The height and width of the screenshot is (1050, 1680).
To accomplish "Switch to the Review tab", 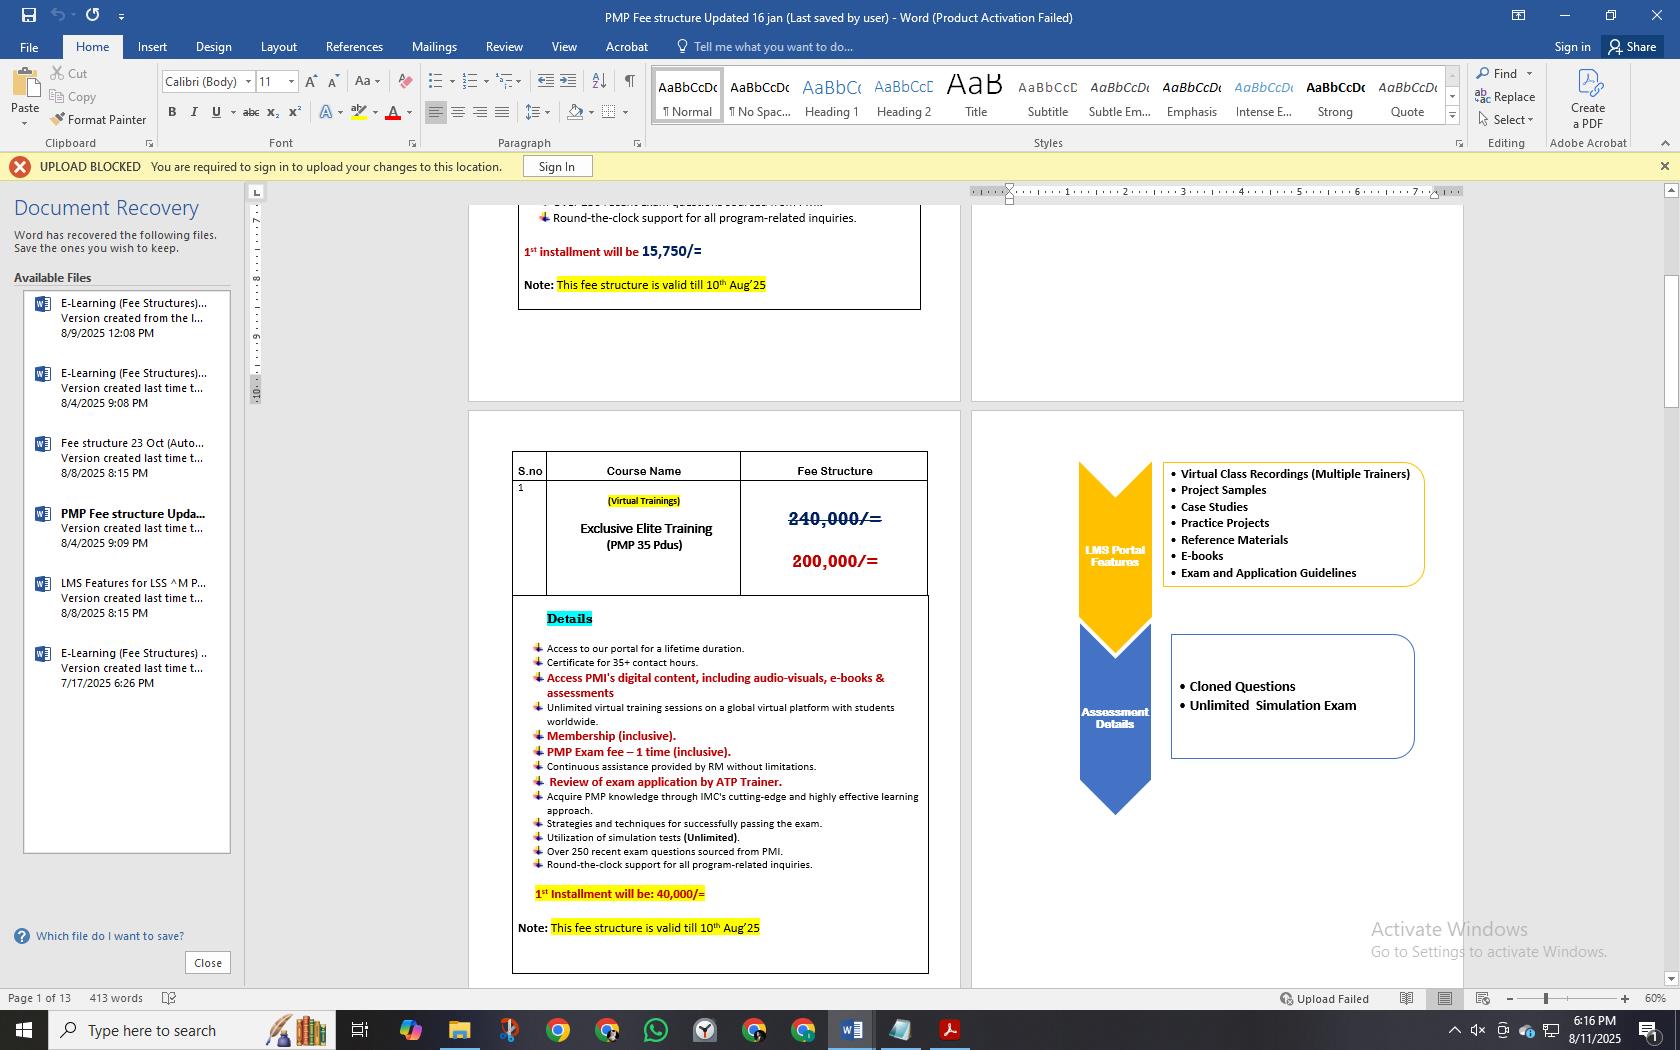I will (x=504, y=47).
